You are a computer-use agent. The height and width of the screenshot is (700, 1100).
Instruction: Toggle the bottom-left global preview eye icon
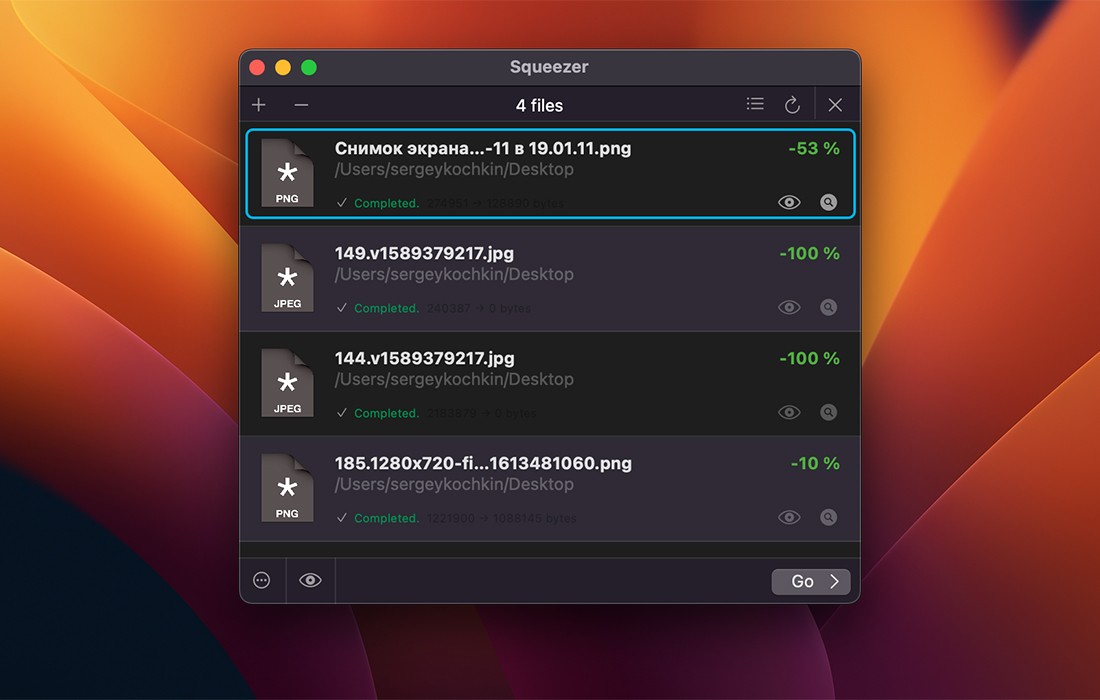tap(310, 581)
